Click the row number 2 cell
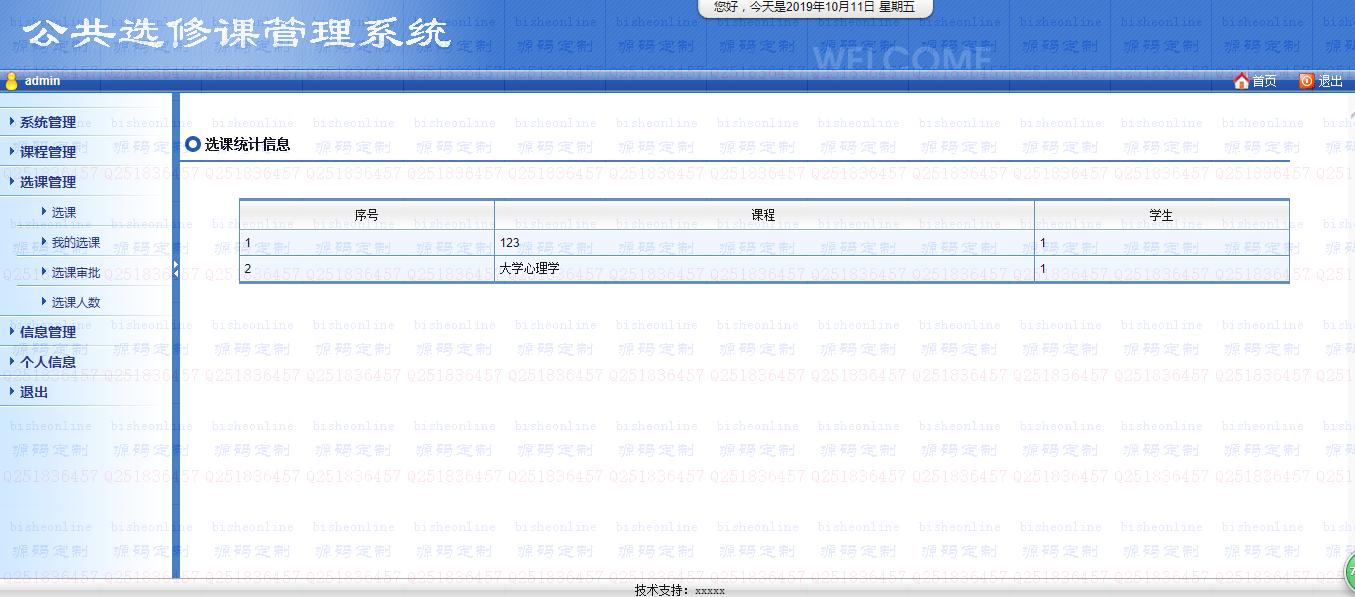1355x597 pixels. pos(367,269)
